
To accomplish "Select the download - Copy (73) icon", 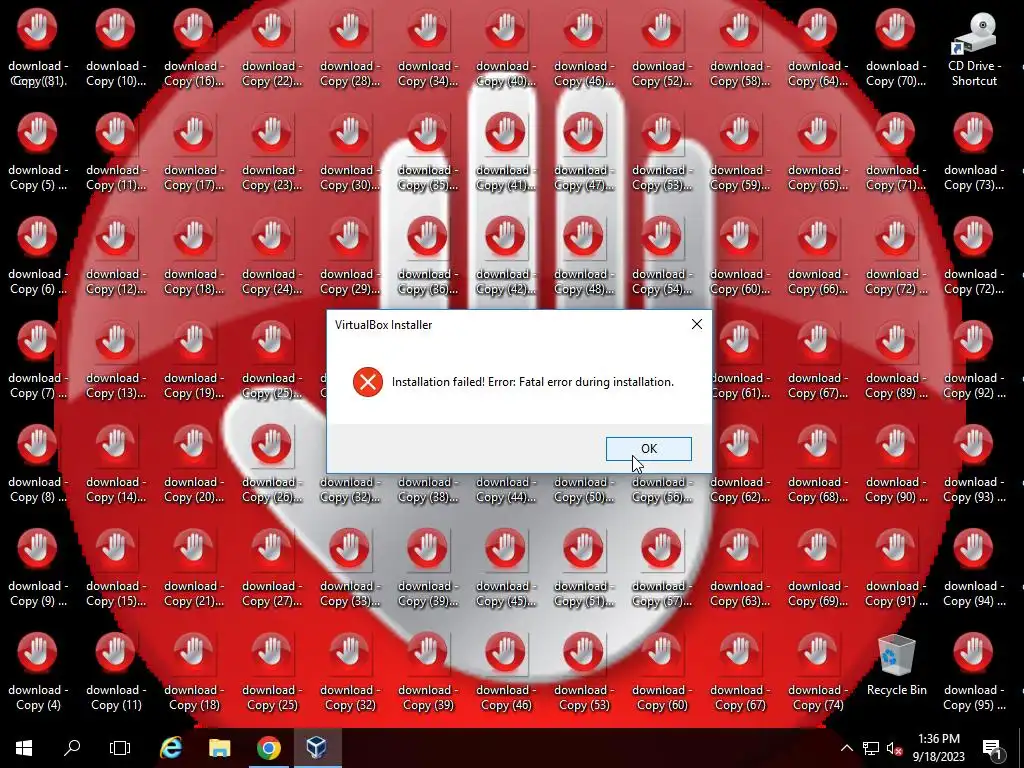I will (974, 154).
